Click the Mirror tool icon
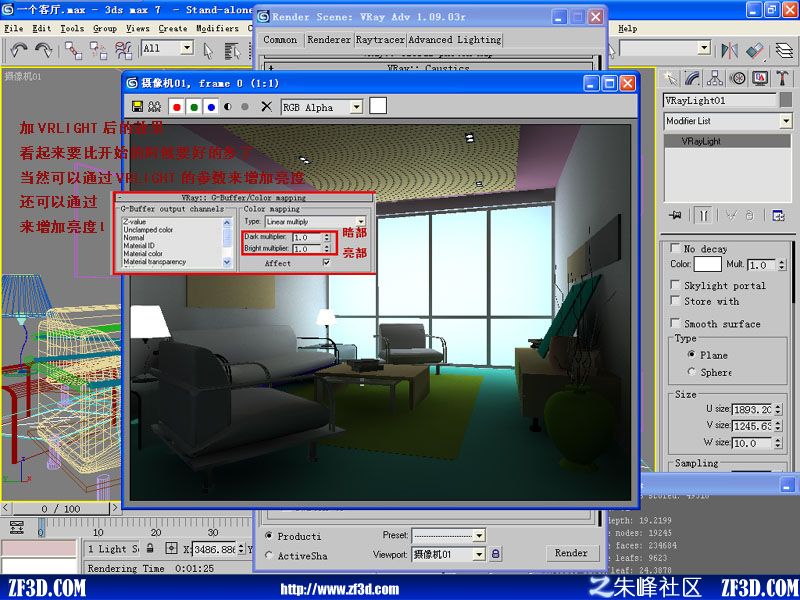The image size is (800, 600). tap(730, 50)
